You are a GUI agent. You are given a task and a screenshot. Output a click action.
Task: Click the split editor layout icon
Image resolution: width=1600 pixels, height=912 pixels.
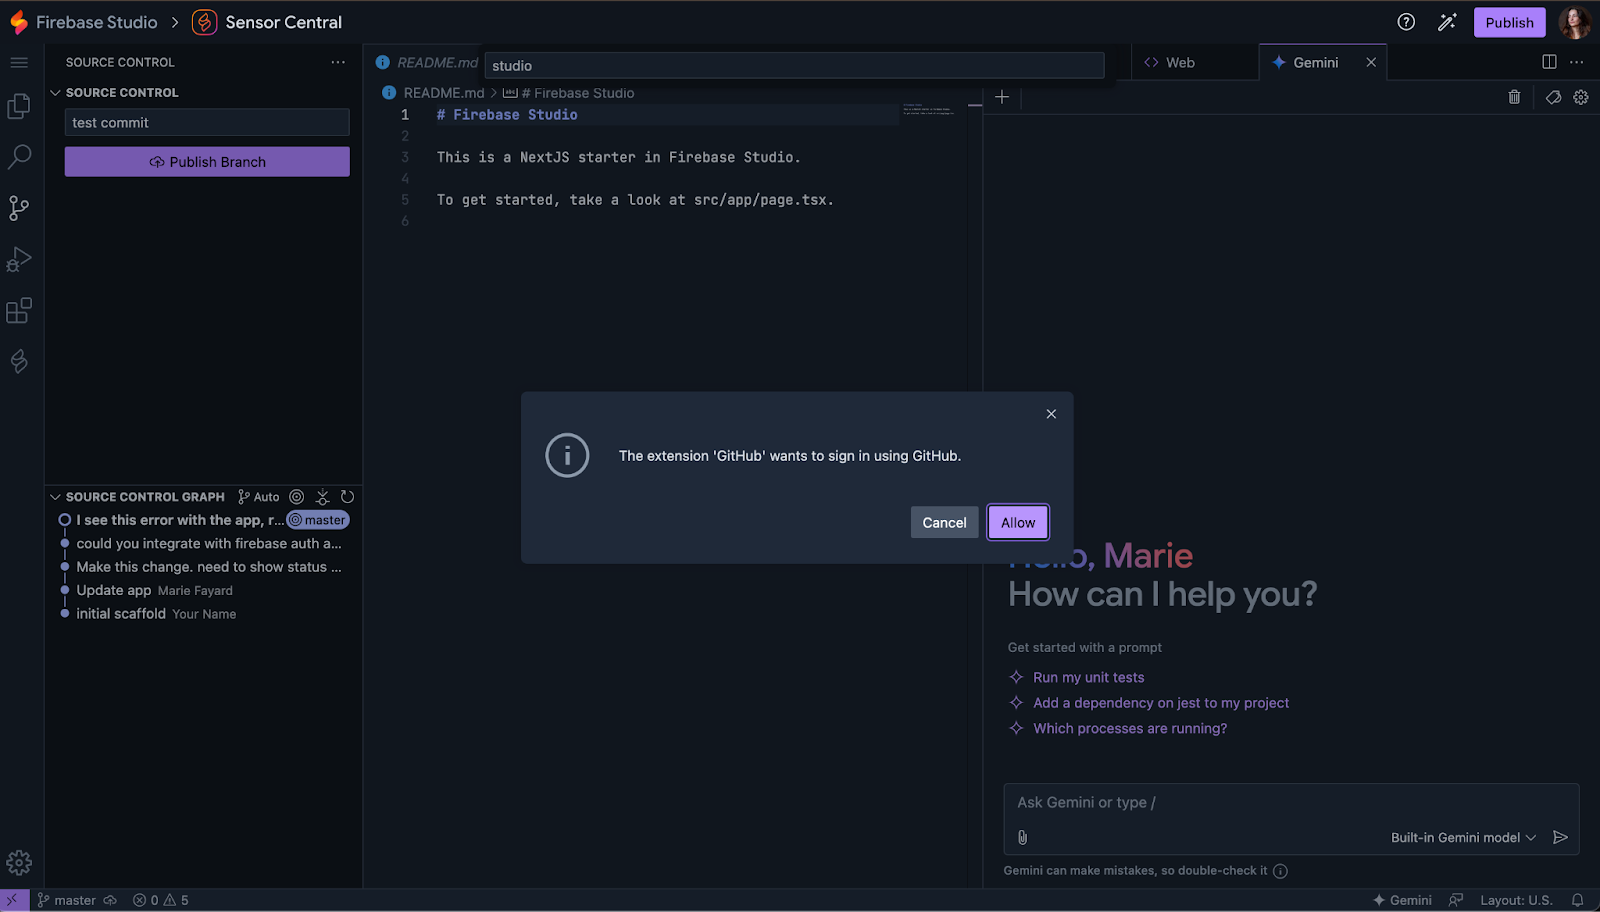1549,62
